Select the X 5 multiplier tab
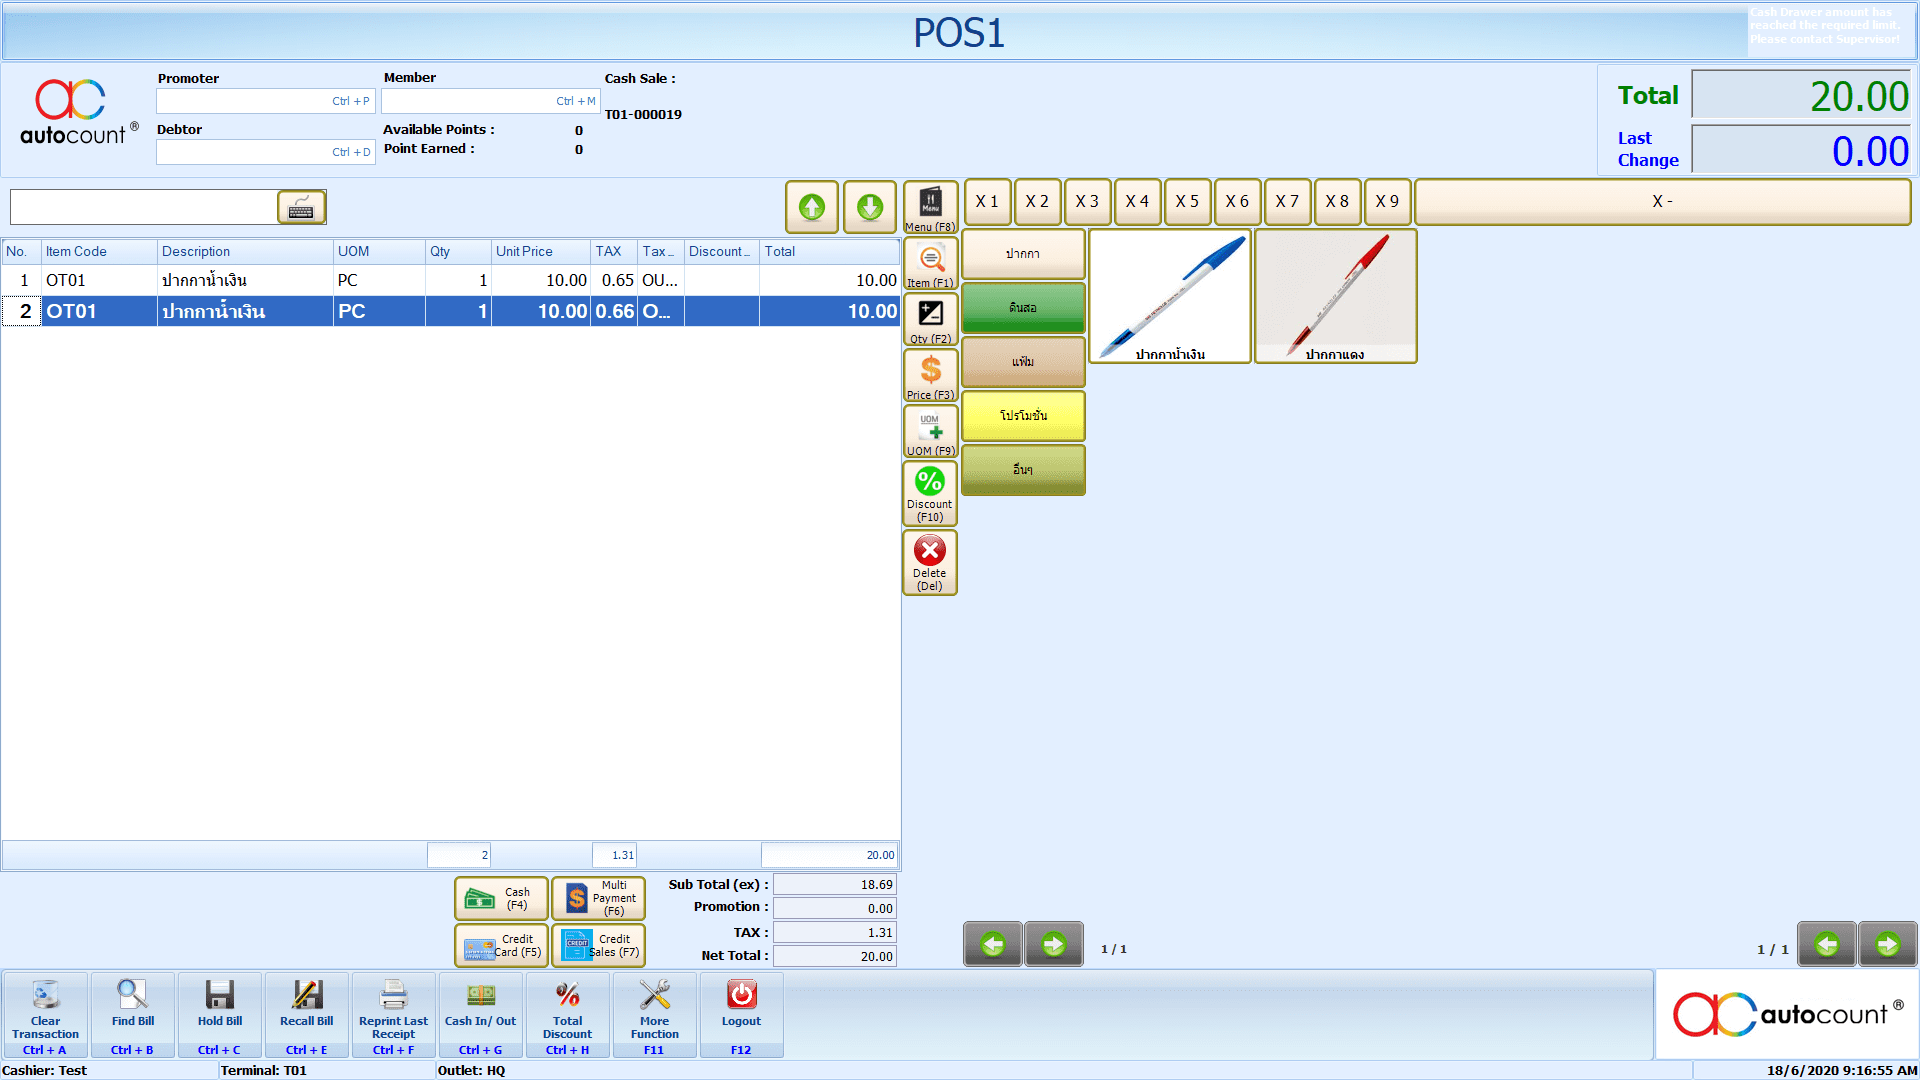The height and width of the screenshot is (1080, 1920). coord(1185,199)
